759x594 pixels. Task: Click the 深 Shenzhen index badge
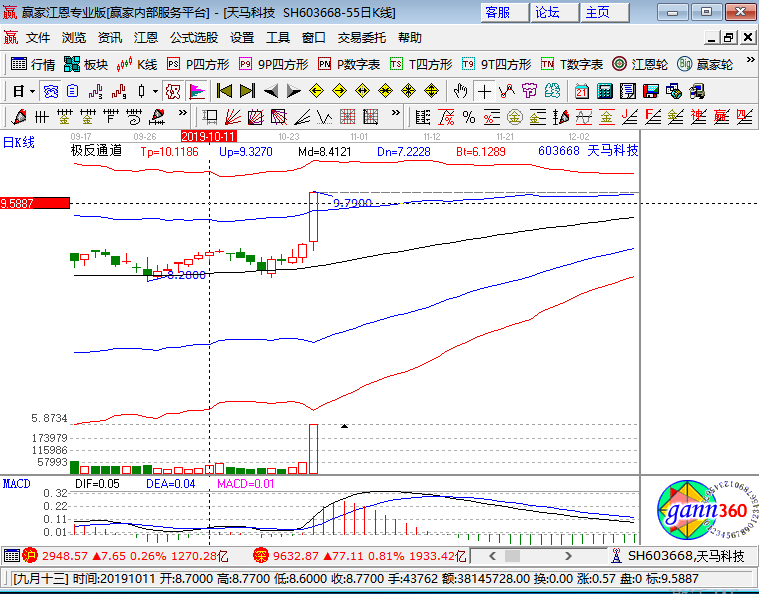(260, 555)
